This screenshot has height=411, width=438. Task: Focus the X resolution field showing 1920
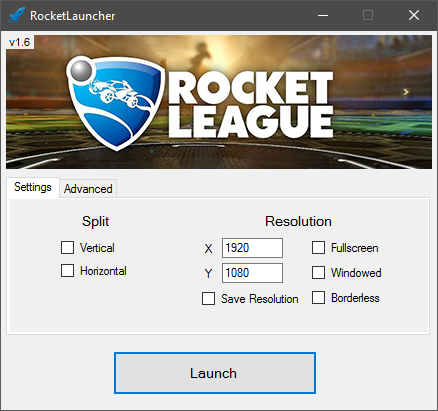click(252, 248)
